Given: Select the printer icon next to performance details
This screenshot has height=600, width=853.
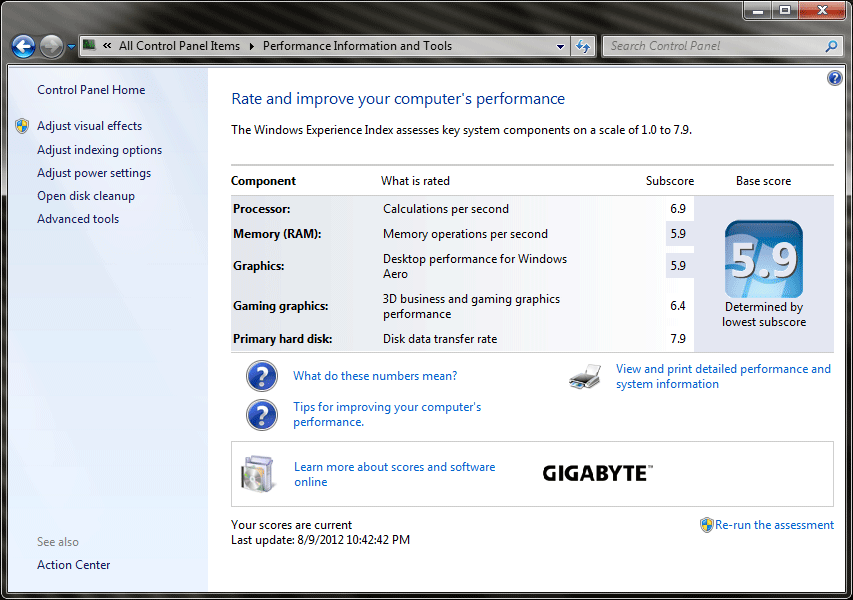Looking at the screenshot, I should click(x=584, y=375).
